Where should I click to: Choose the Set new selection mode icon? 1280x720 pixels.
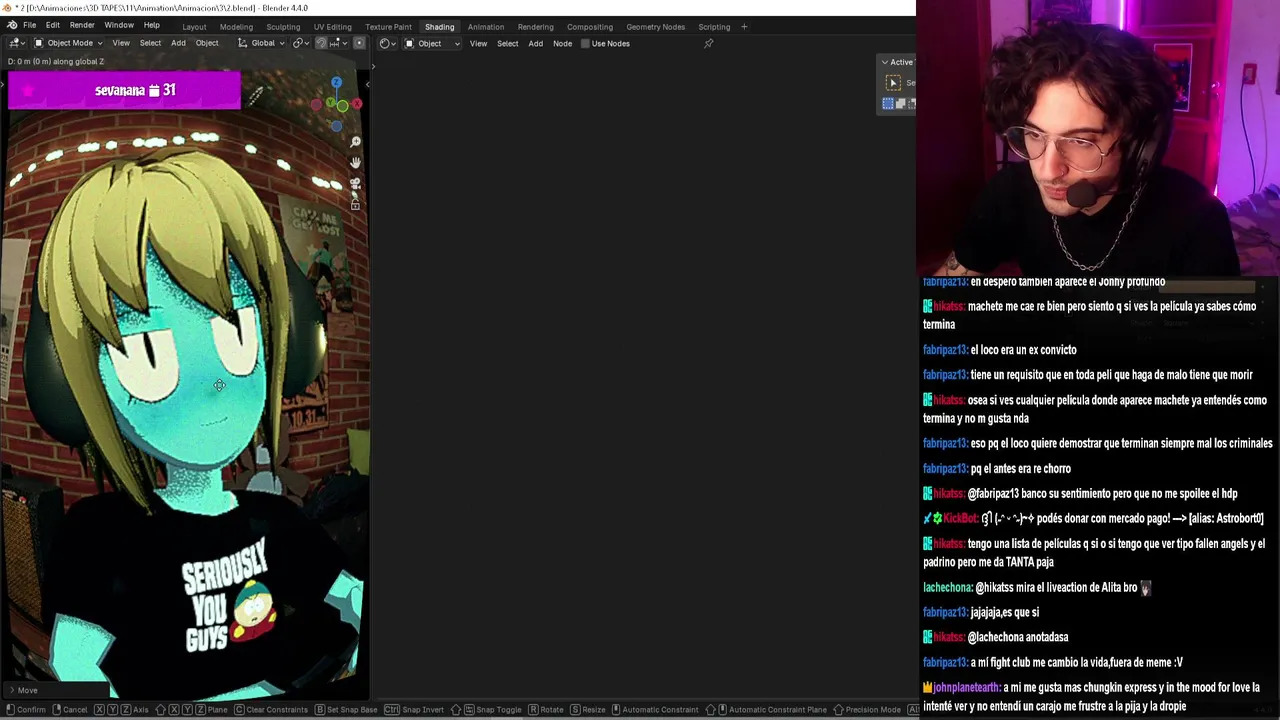click(888, 103)
